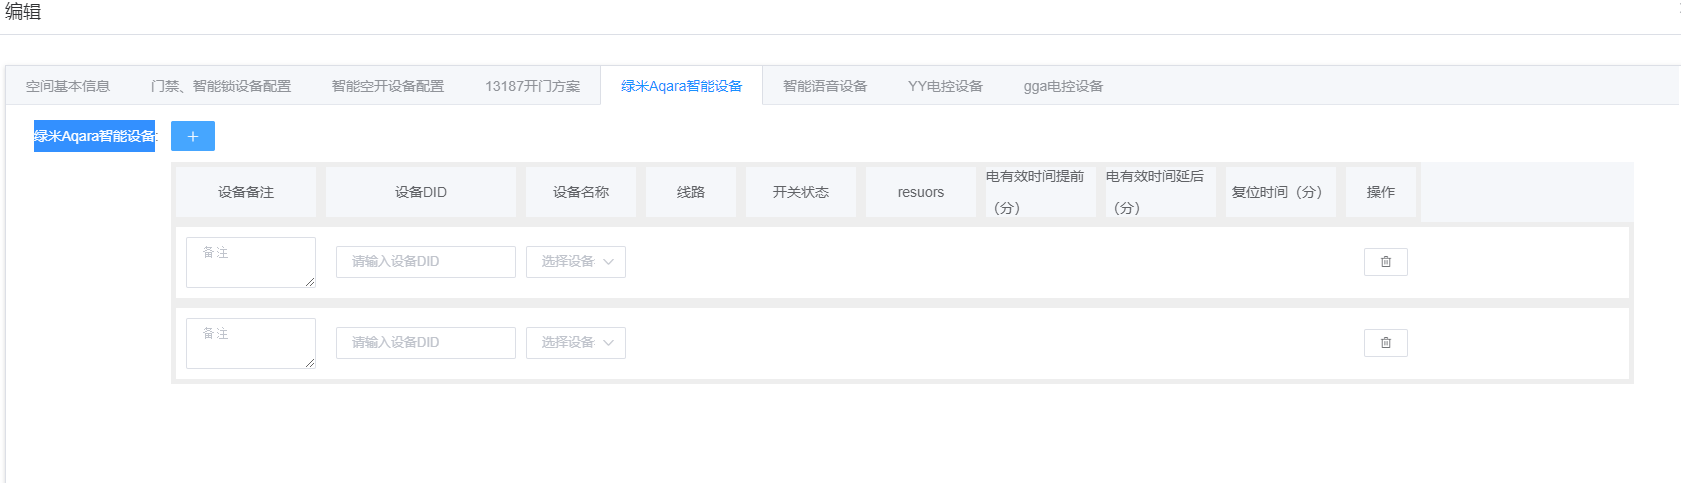This screenshot has height=483, width=1681.
Task: Click the 开关状态 column header
Action: pos(800,192)
